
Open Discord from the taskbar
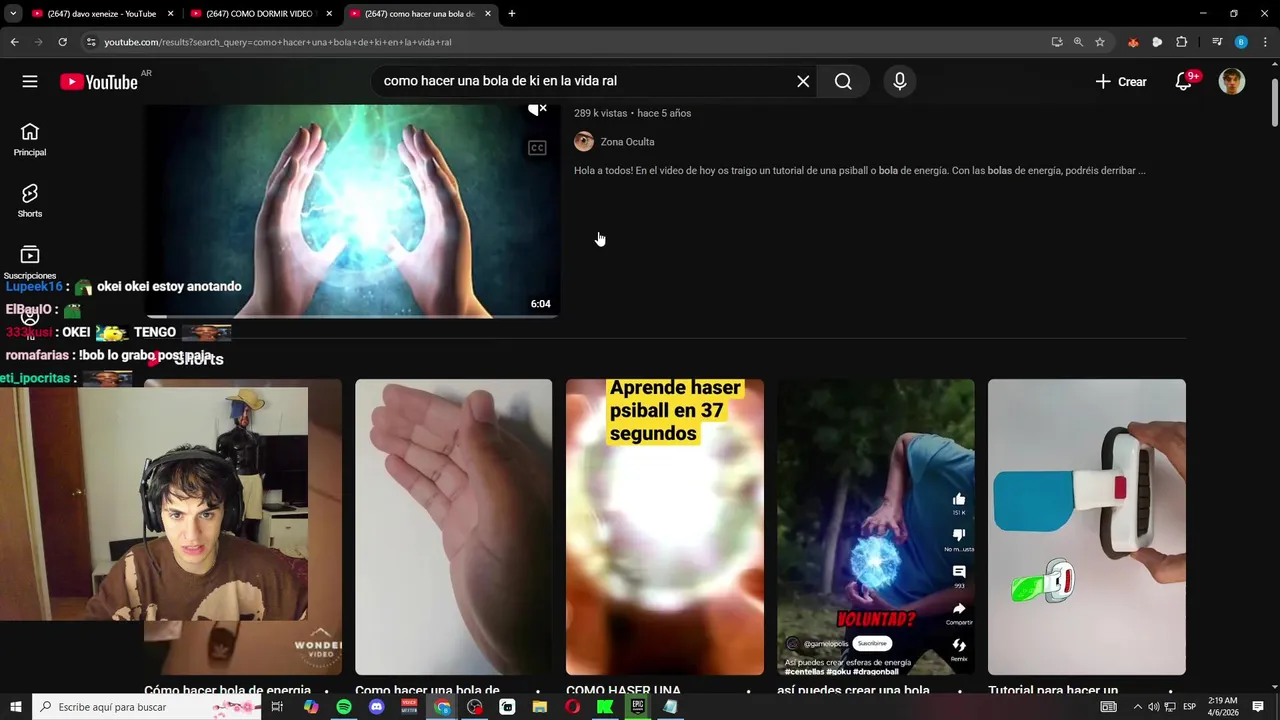pyautogui.click(x=376, y=707)
